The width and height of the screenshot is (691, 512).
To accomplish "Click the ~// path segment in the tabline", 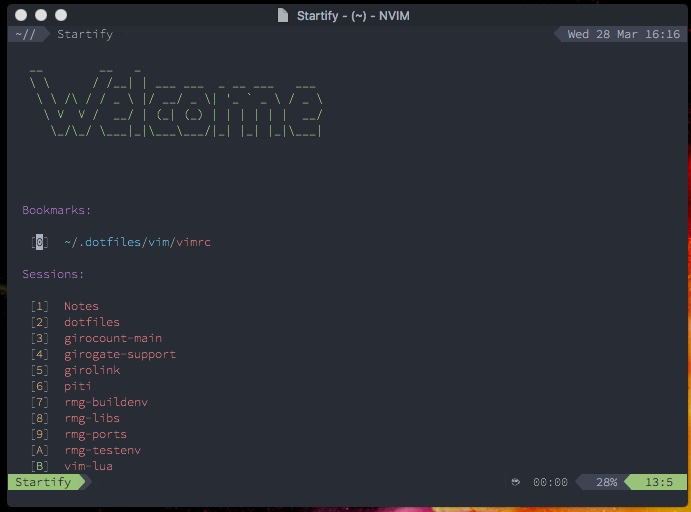I will 25,34.
